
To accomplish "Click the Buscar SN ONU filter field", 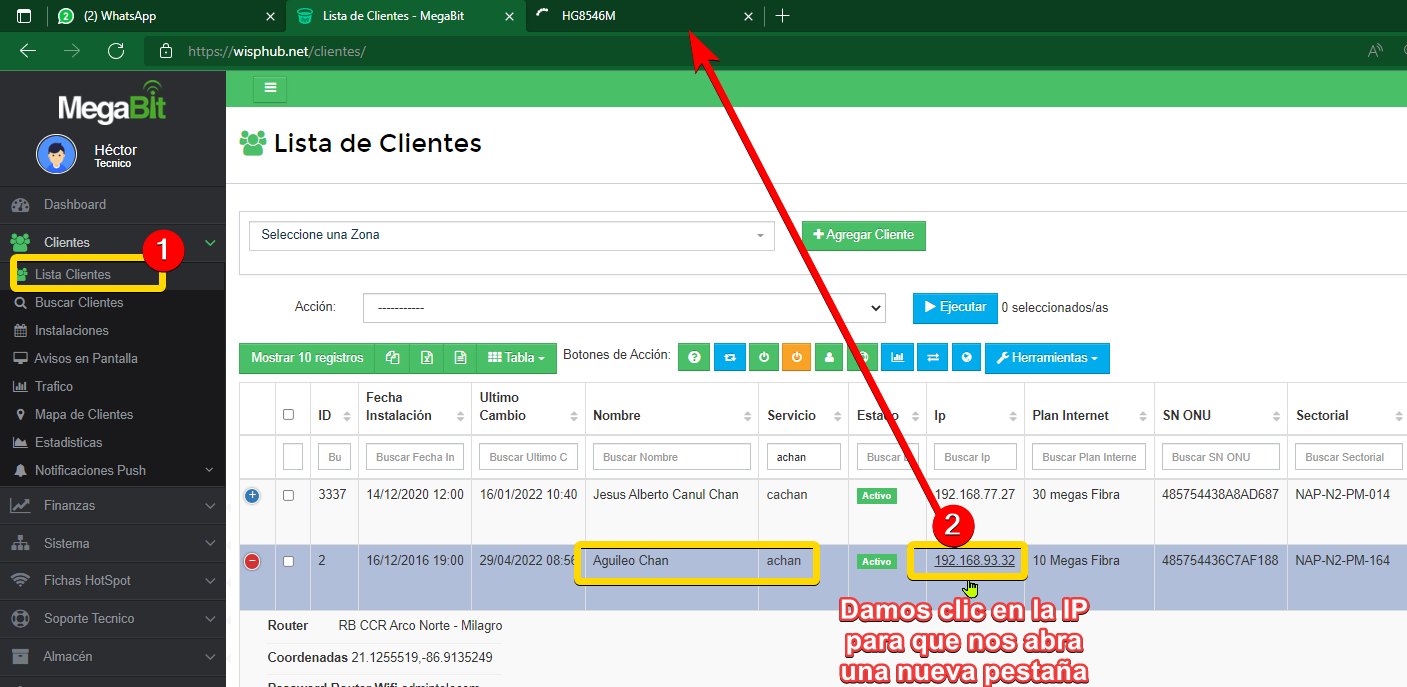I will coord(1220,457).
